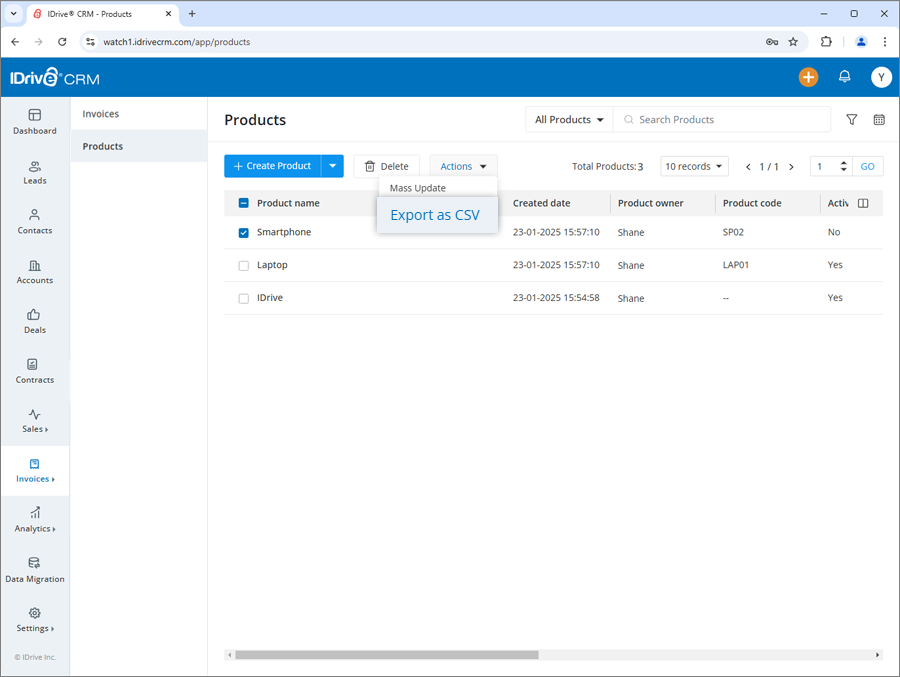The width and height of the screenshot is (900, 677).
Task: Click the orange plus quick-create icon
Action: [808, 77]
